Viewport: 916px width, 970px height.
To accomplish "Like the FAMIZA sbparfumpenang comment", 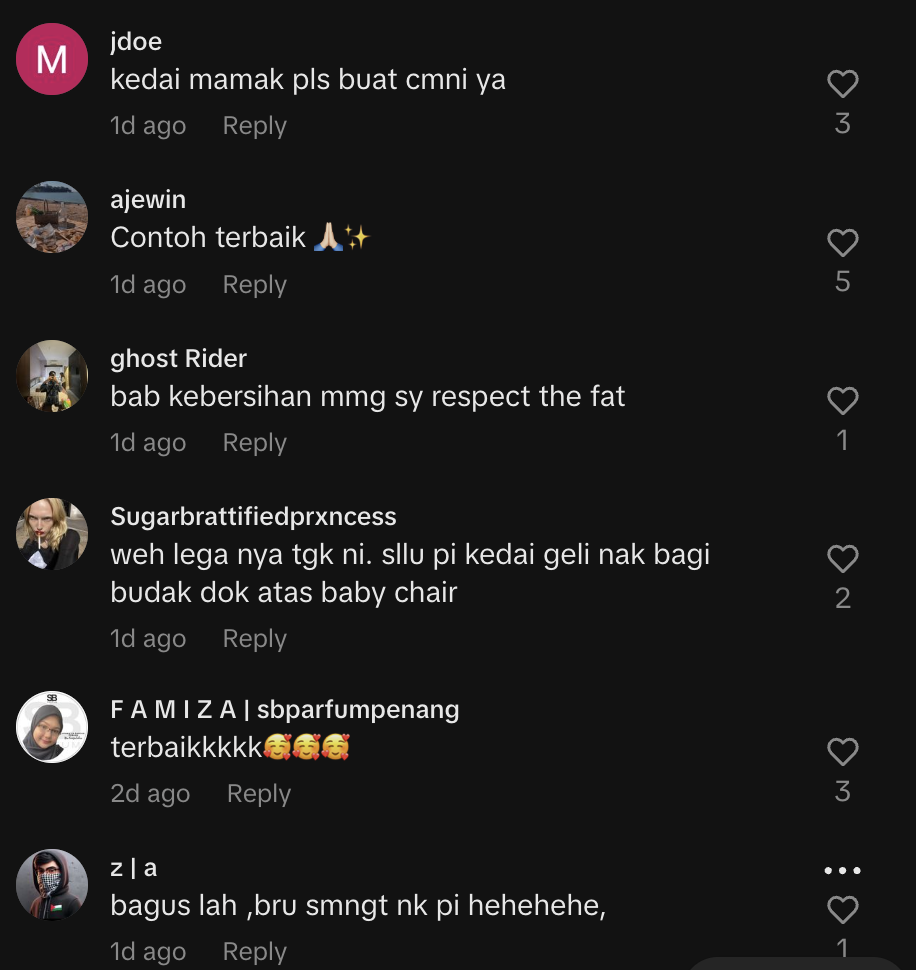I will [x=843, y=752].
